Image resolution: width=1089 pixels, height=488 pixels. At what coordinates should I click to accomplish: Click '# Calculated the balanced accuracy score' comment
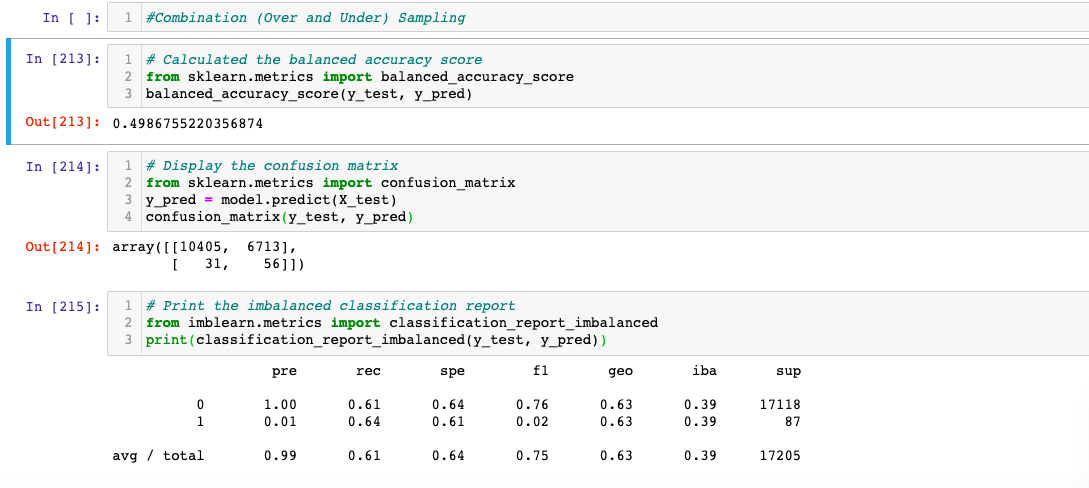click(x=314, y=60)
